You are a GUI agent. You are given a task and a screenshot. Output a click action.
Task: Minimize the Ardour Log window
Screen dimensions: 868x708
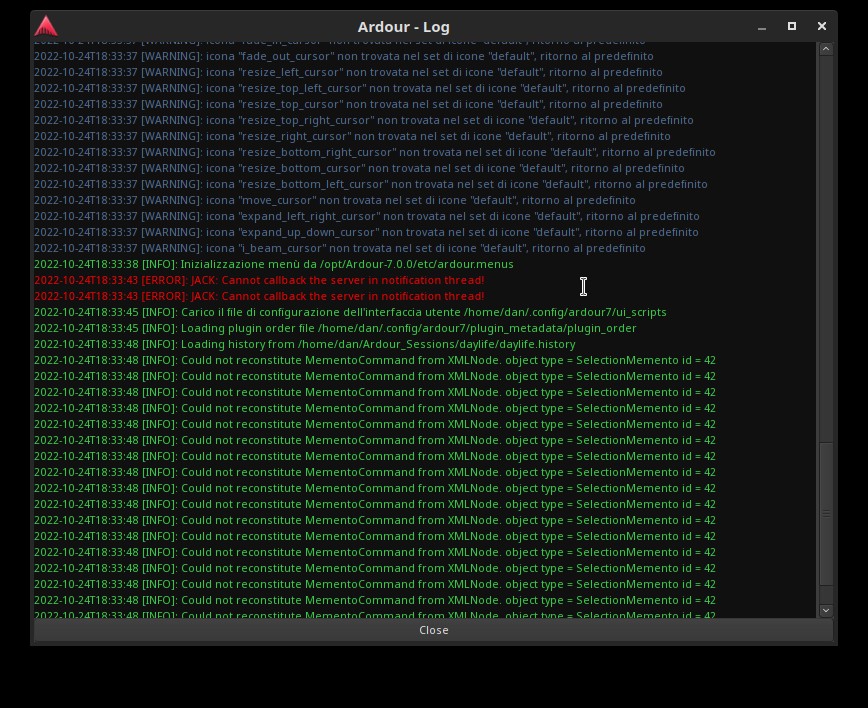(762, 27)
